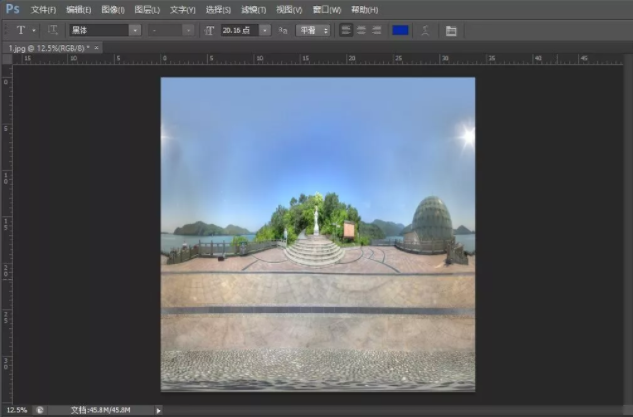Set left text alignment
633x417 pixels.
[346, 30]
